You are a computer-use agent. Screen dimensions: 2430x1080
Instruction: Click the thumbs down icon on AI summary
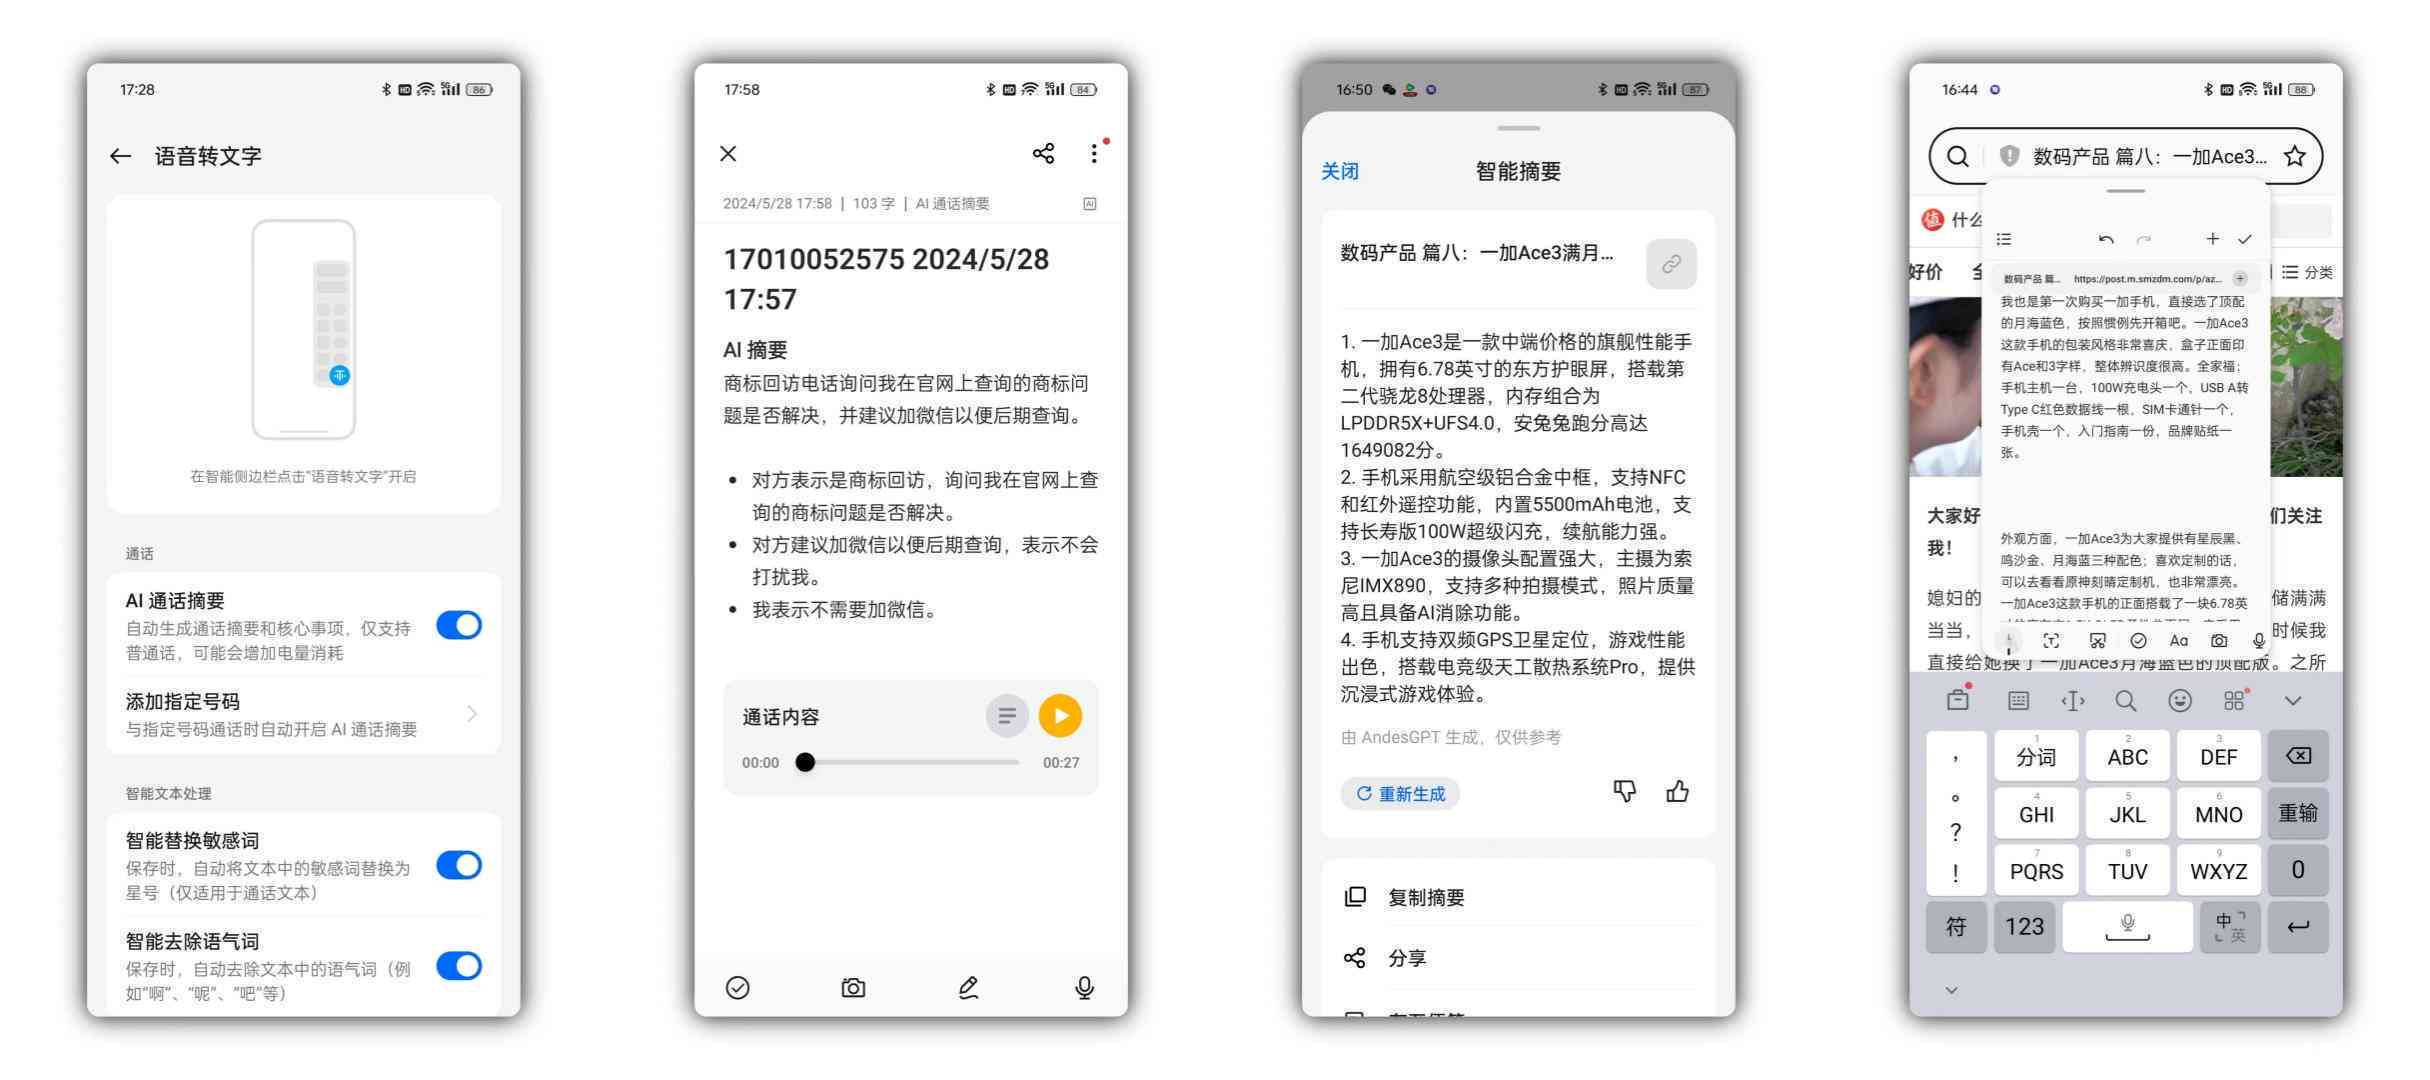pos(1616,789)
